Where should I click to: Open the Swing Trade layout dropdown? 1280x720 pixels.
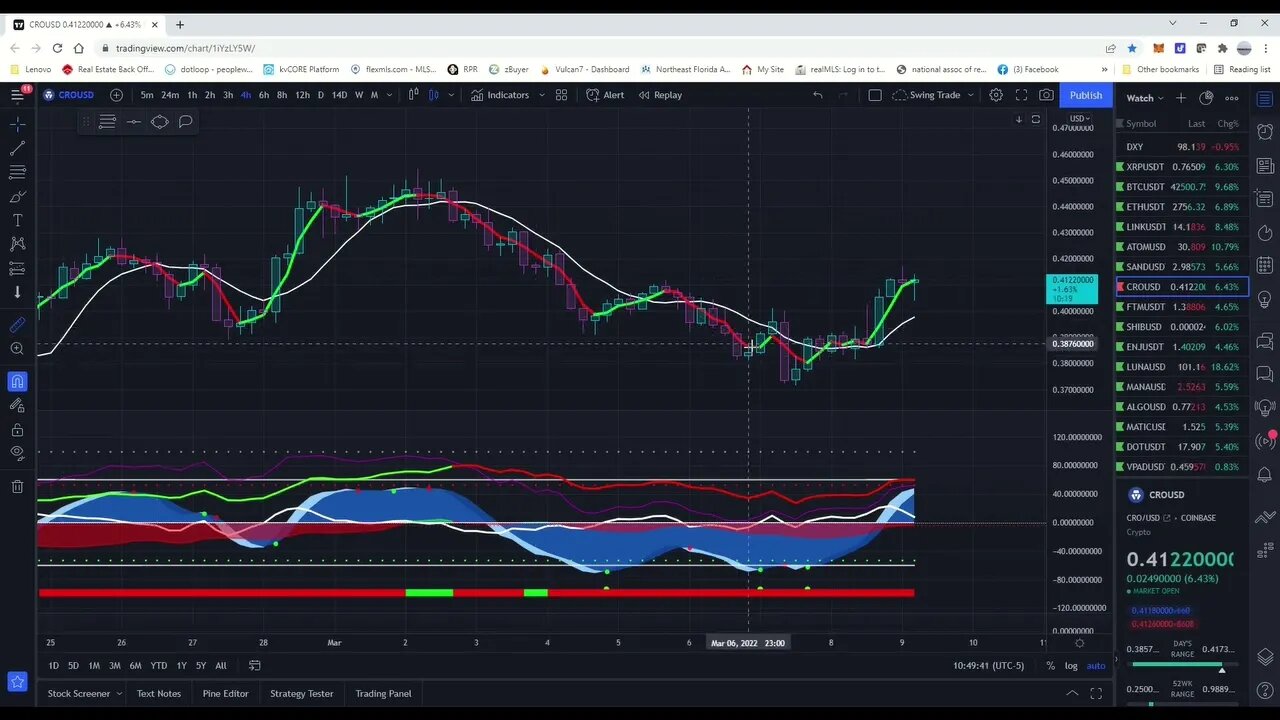tap(932, 95)
